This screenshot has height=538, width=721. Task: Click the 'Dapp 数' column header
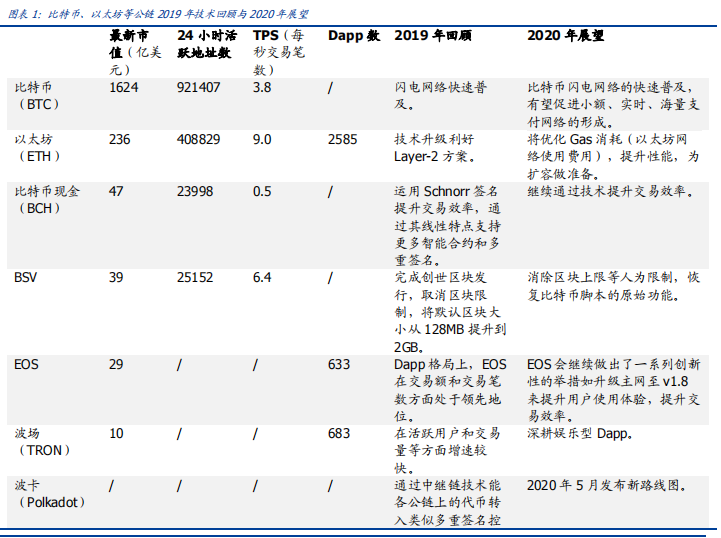(x=354, y=36)
